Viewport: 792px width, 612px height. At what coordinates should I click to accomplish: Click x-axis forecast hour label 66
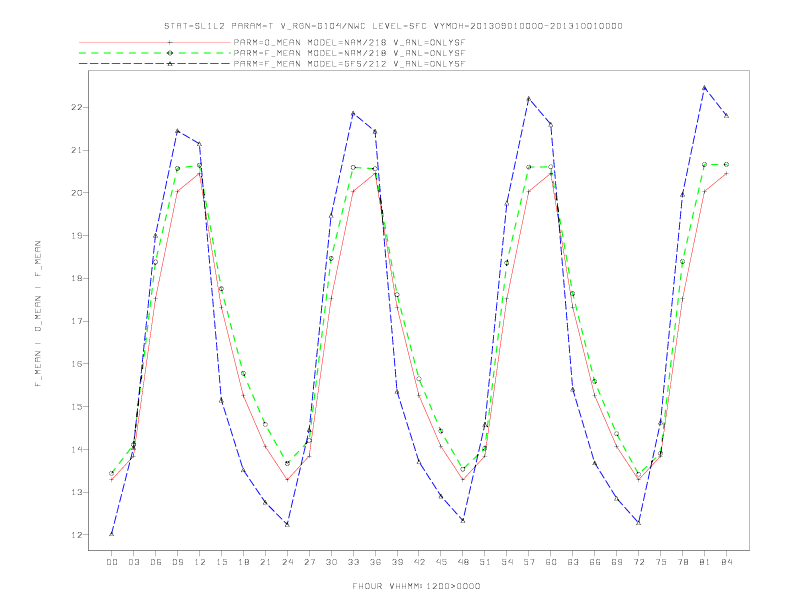(x=595, y=562)
